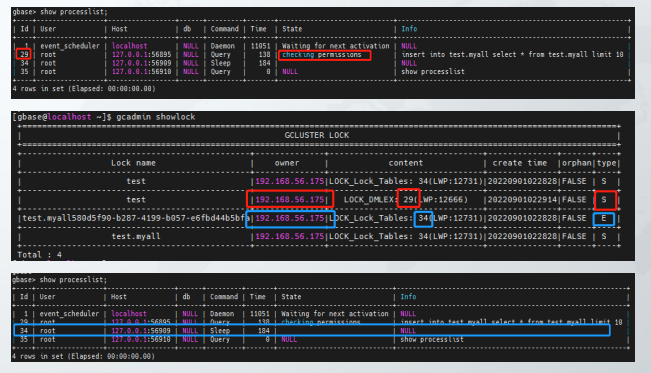
Task: Click 'Total : 4' under the lock table
Action: tap(39, 255)
